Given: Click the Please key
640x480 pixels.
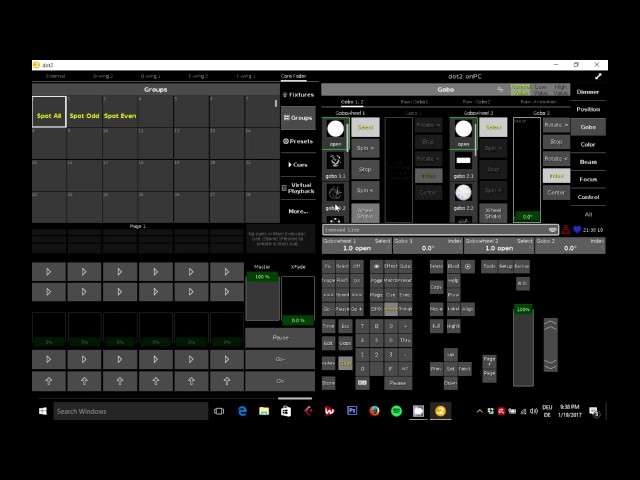Looking at the screenshot, I should [398, 383].
